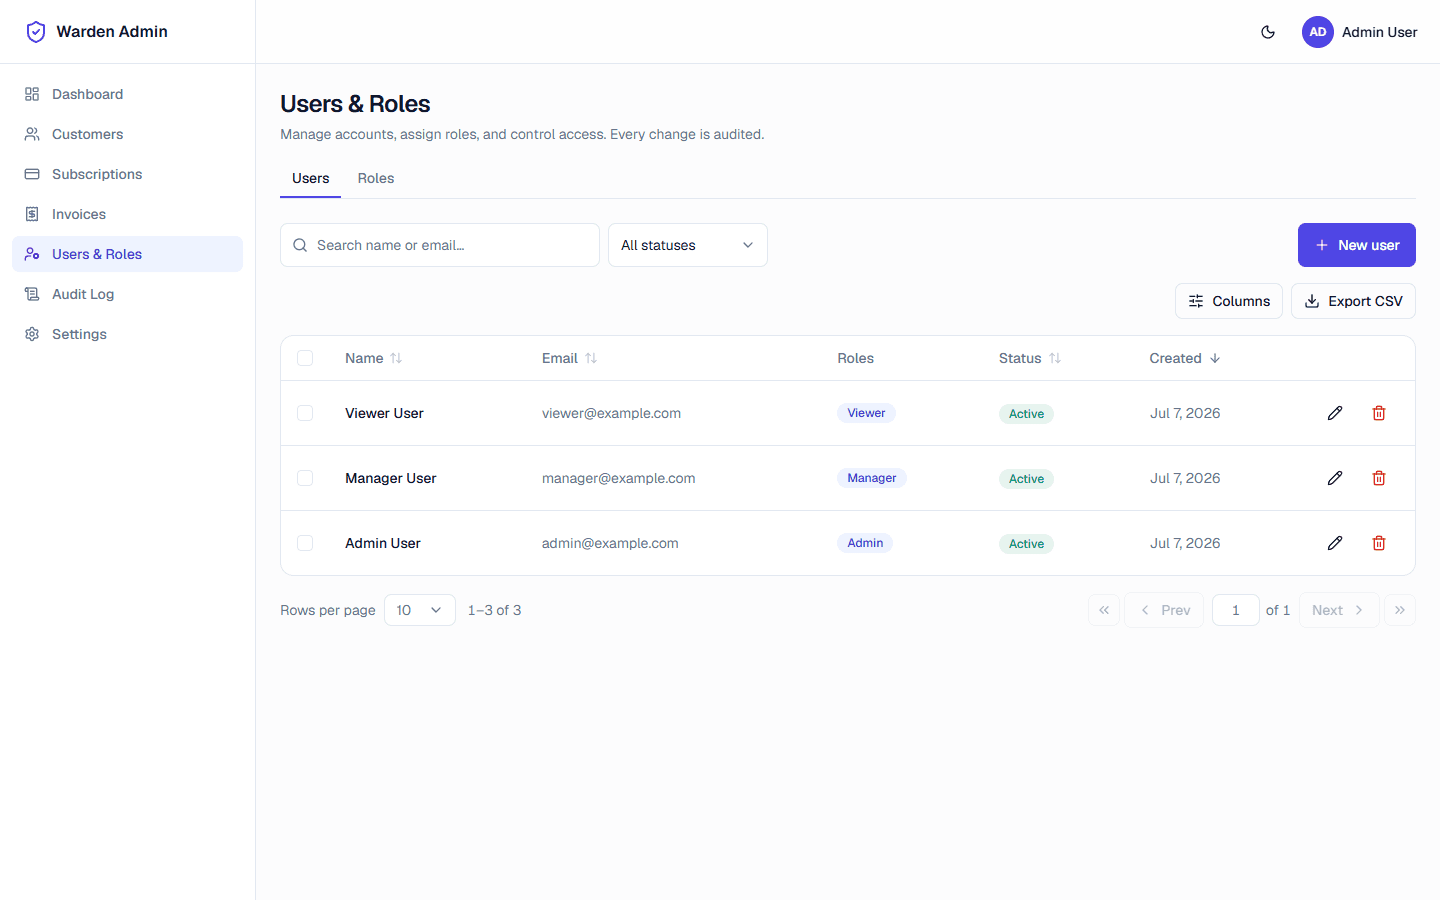Click the Next page button

coord(1339,610)
